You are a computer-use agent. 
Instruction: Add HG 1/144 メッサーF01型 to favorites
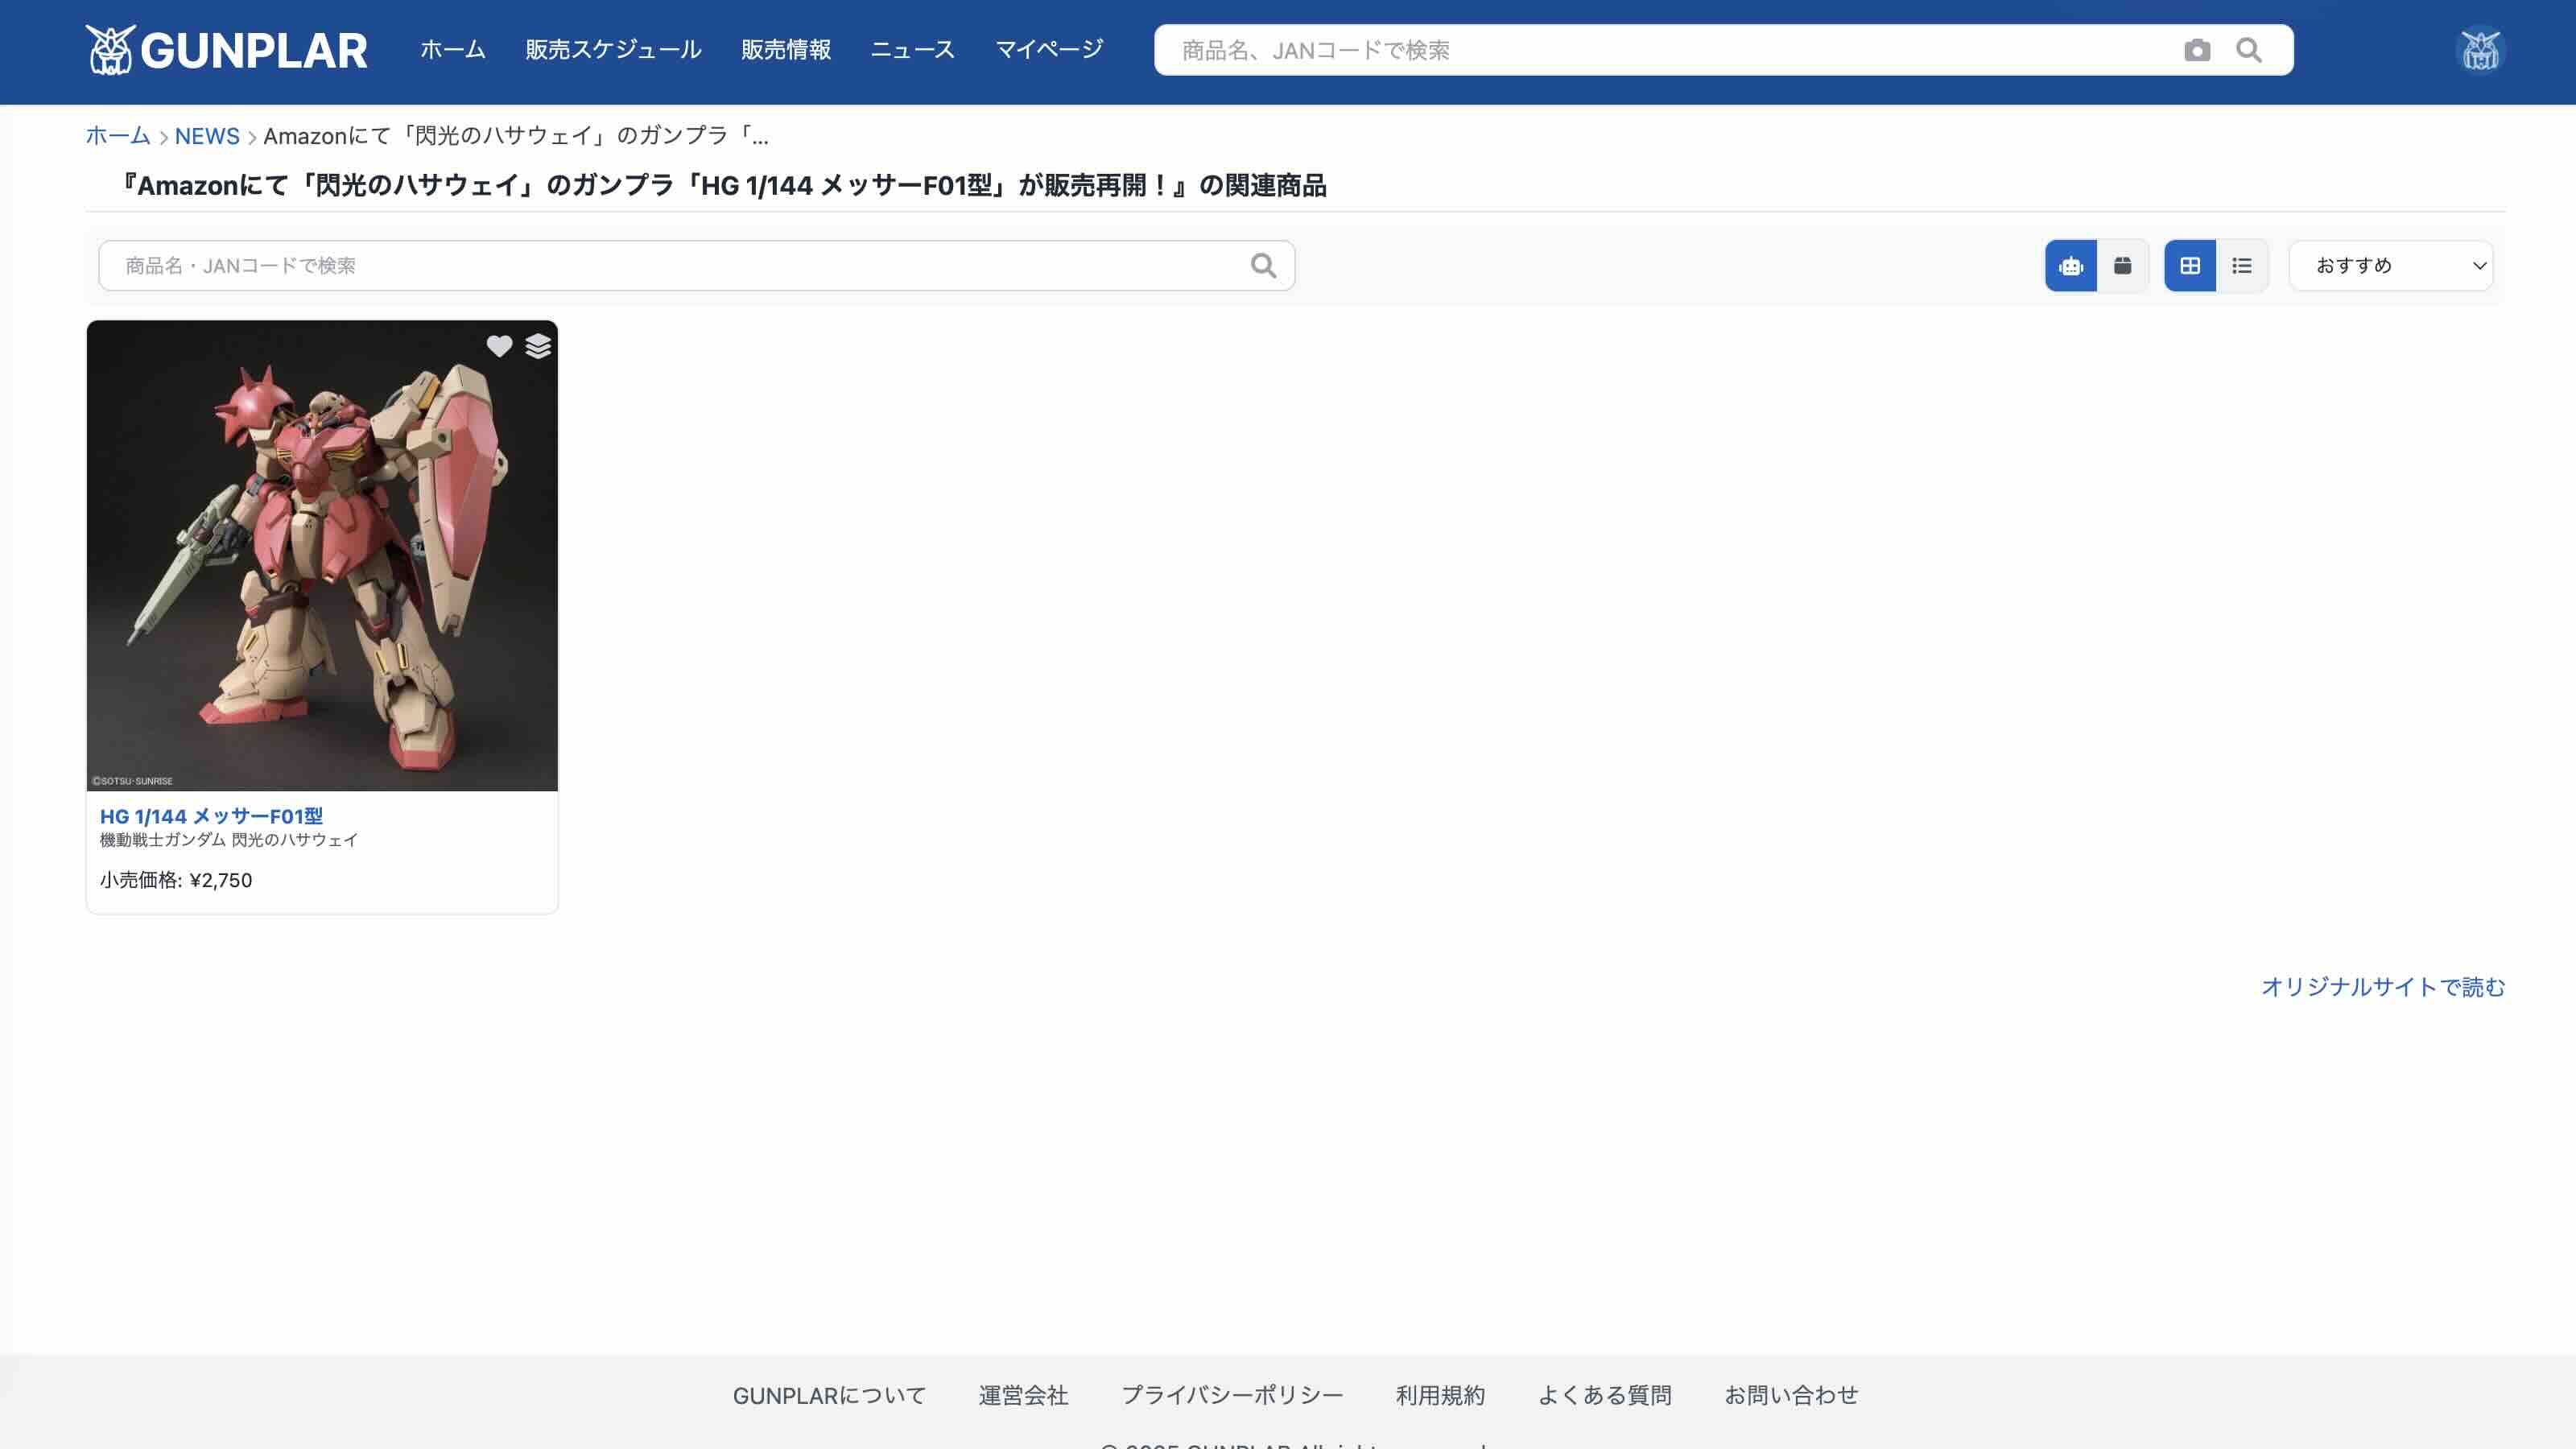pyautogui.click(x=499, y=346)
